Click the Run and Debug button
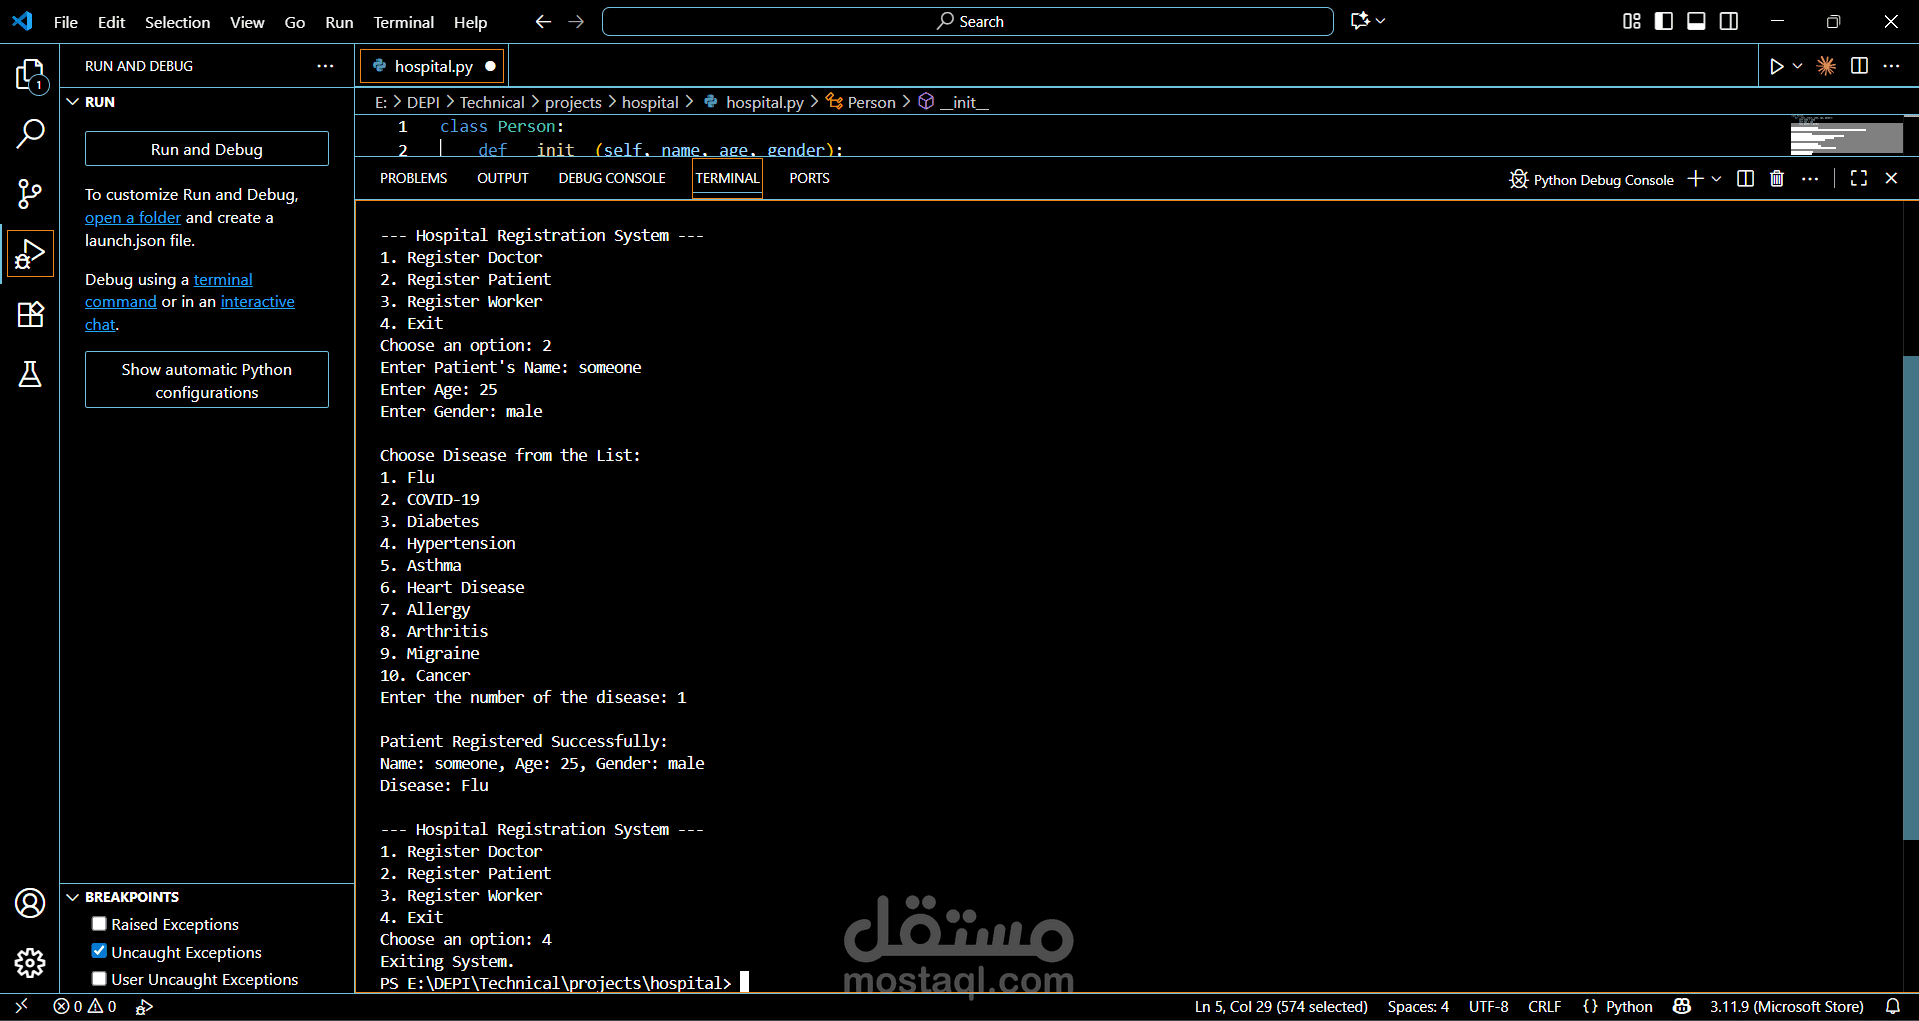 207,149
